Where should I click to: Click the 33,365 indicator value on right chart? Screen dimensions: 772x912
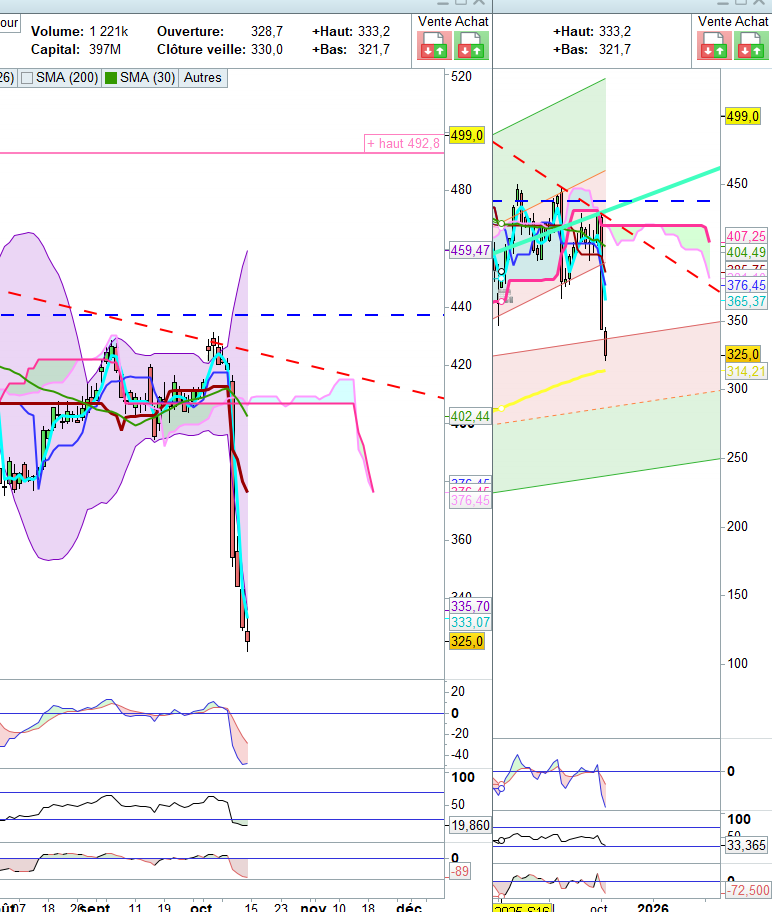pyautogui.click(x=746, y=845)
